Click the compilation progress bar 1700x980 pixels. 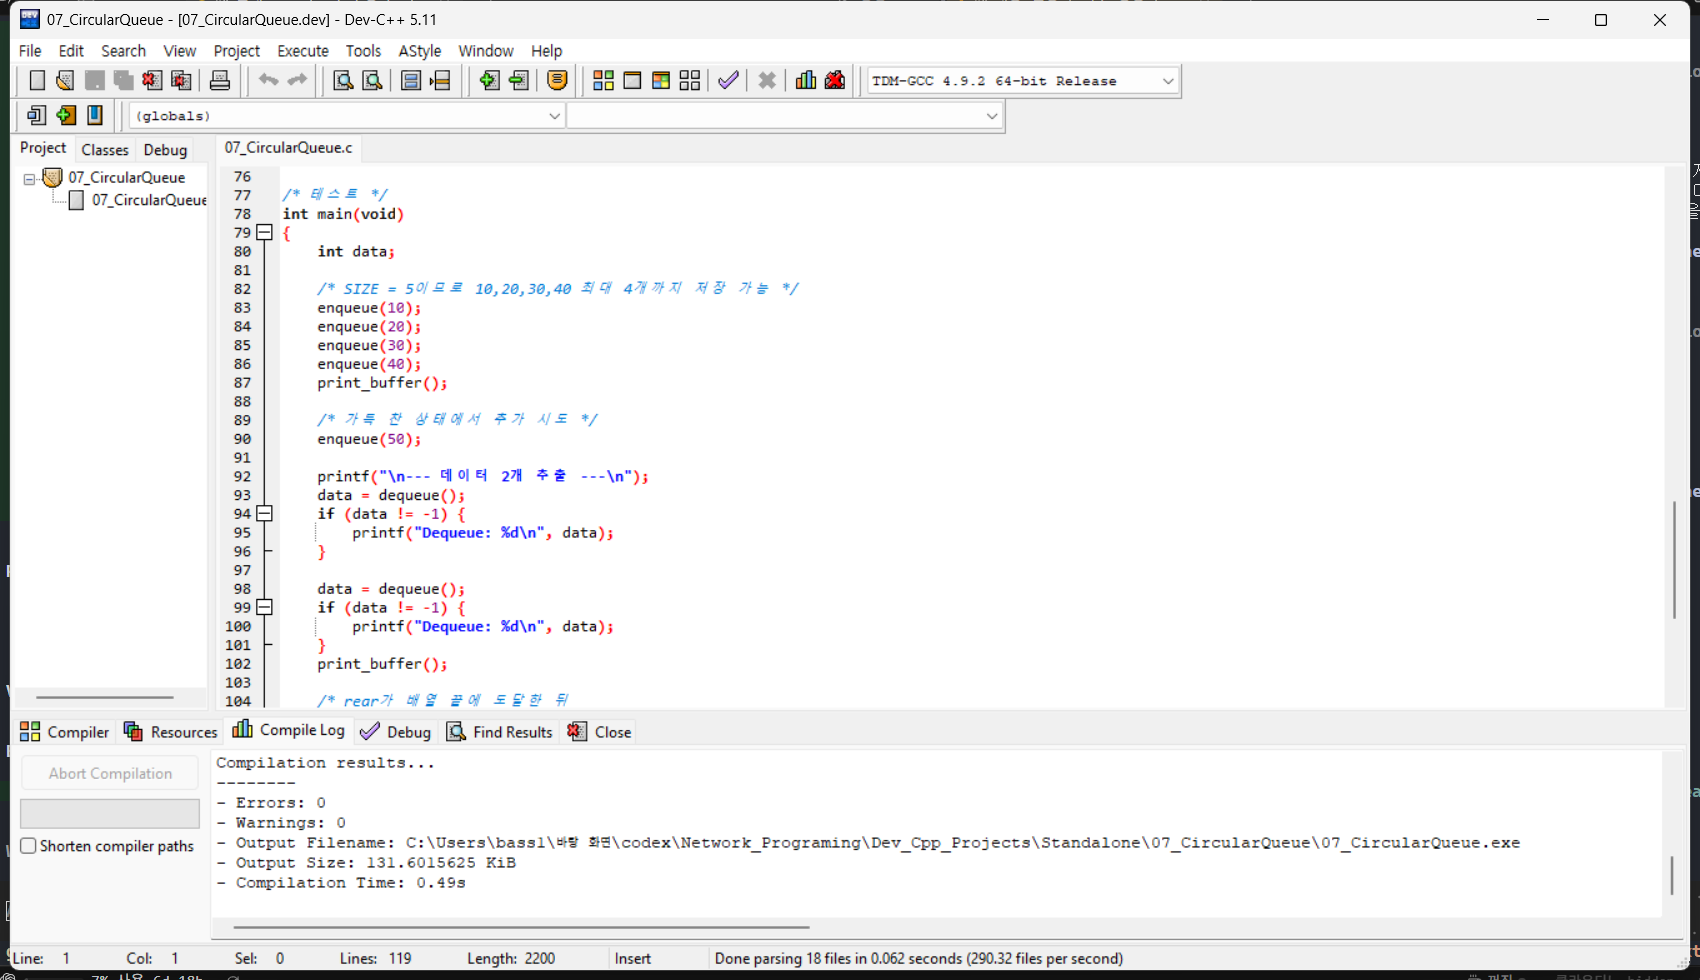[x=110, y=813]
